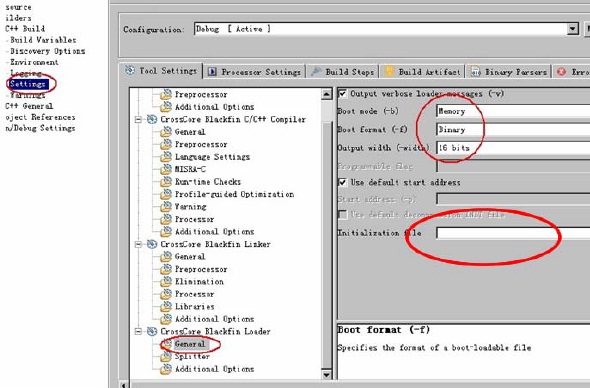Click the compiler Processor folder icon

[x=166, y=219]
